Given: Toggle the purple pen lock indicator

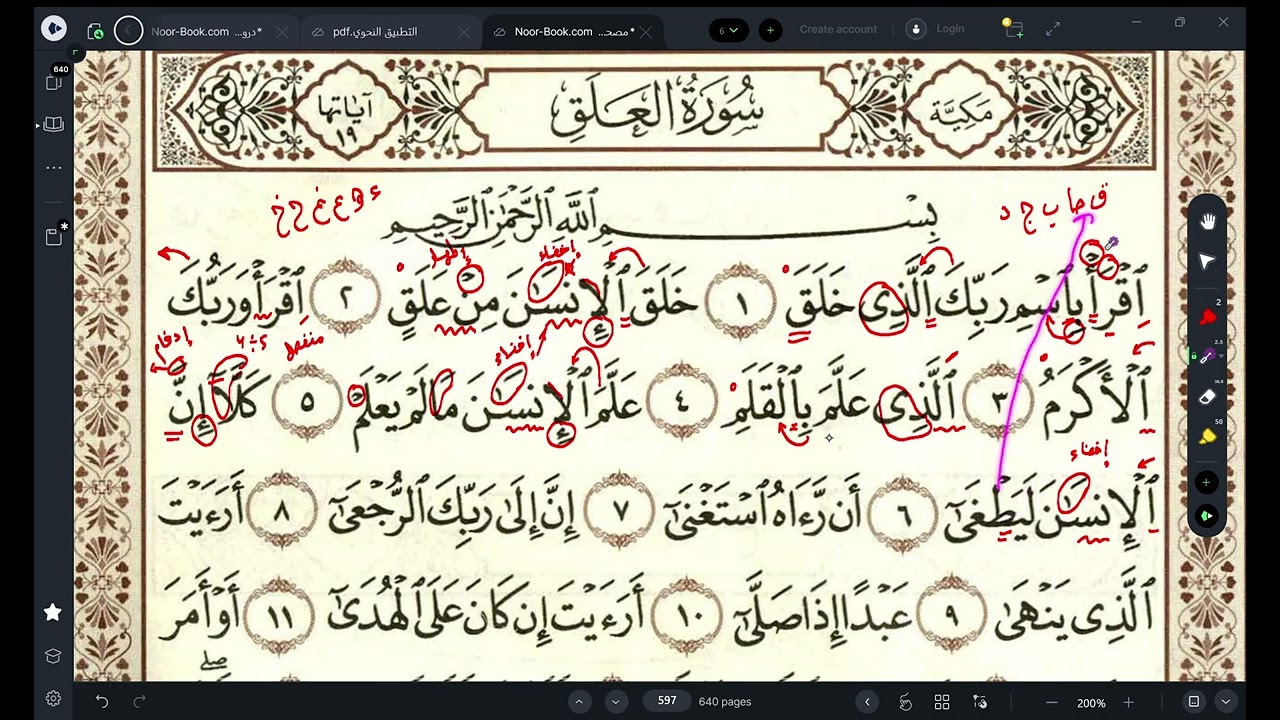Looking at the screenshot, I should point(1194,356).
